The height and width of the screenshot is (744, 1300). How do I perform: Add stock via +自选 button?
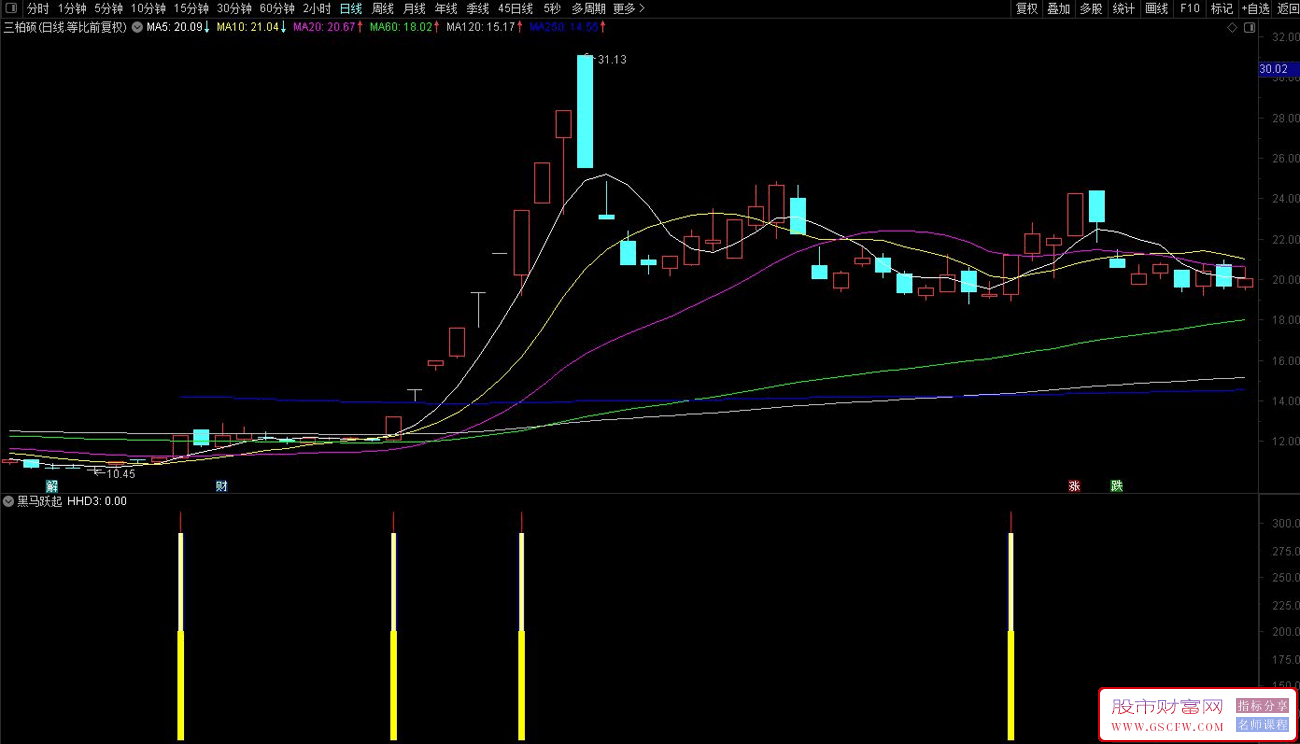click(x=1255, y=9)
